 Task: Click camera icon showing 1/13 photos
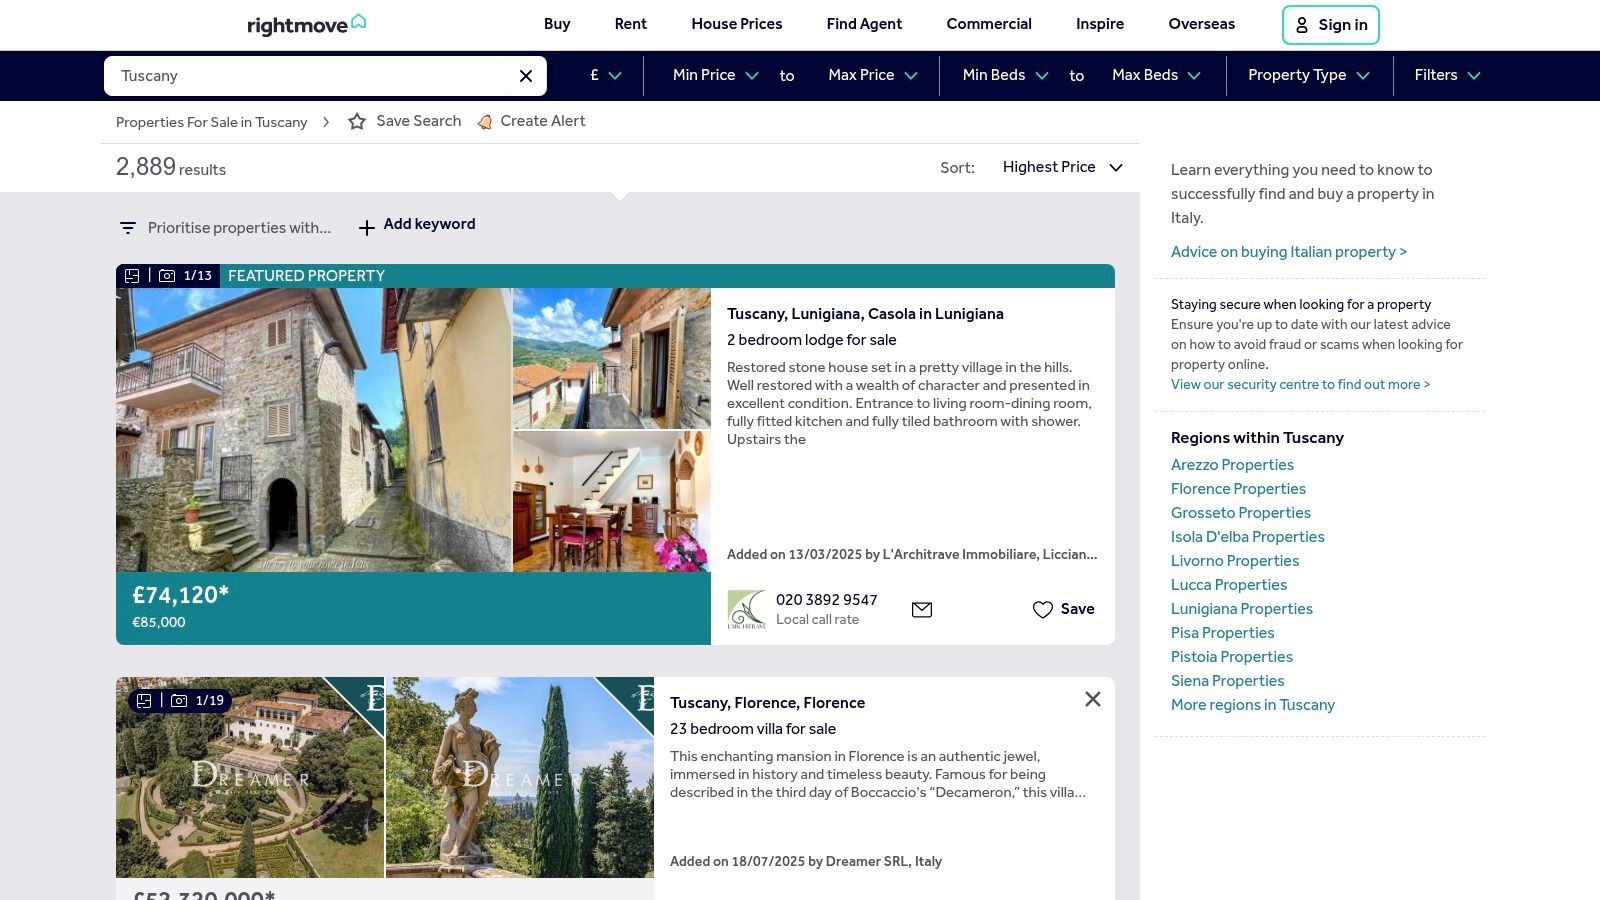click(x=167, y=276)
